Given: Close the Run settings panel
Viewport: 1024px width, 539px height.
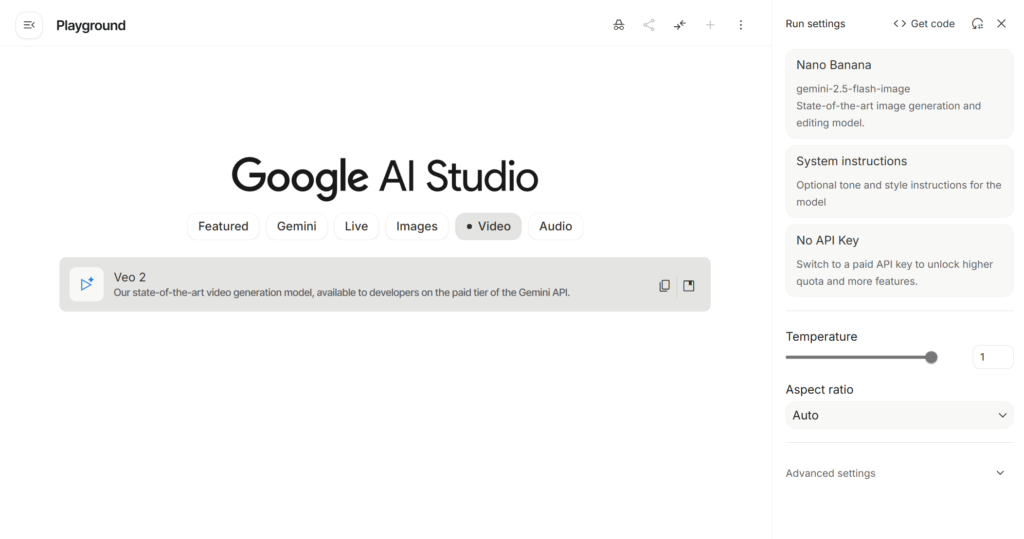Looking at the screenshot, I should 1001,24.
